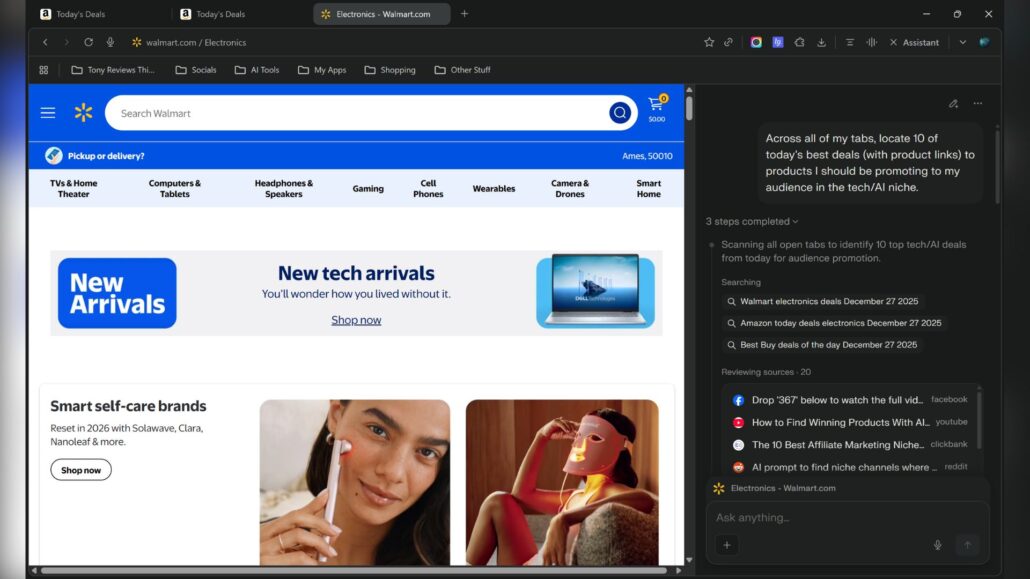1030x579 pixels.
Task: Open the Tony Reviews Thi... bookmark folder
Action: pos(113,70)
